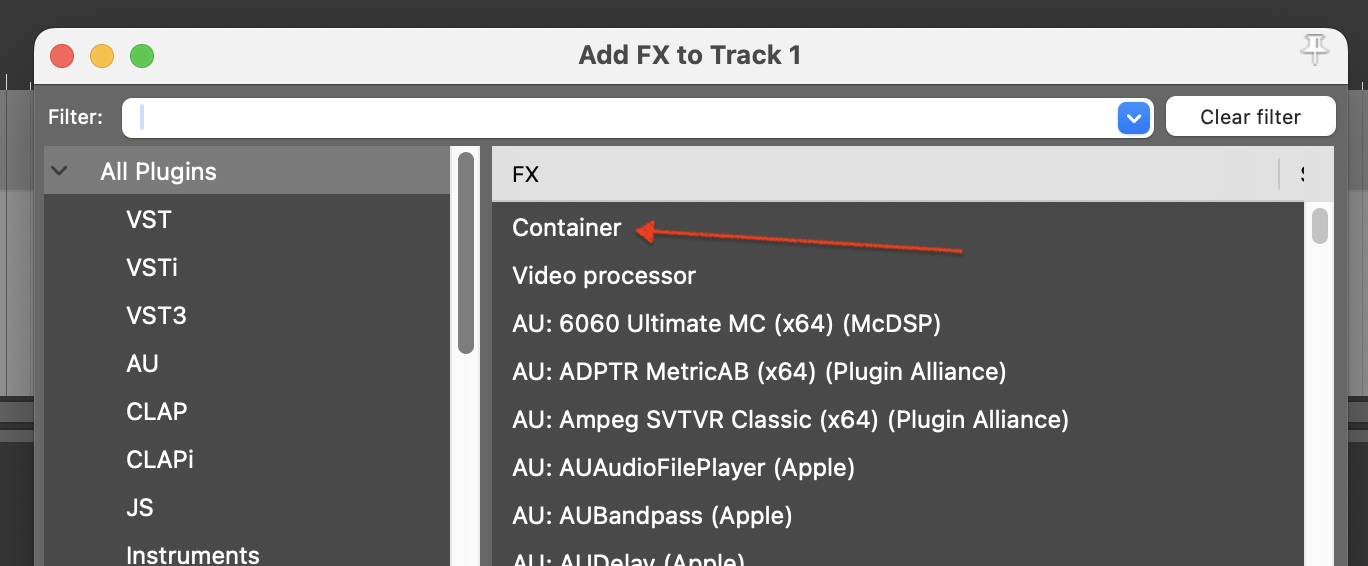The image size is (1368, 566).
Task: Open the filter history dropdown arrow
Action: coord(1133,118)
